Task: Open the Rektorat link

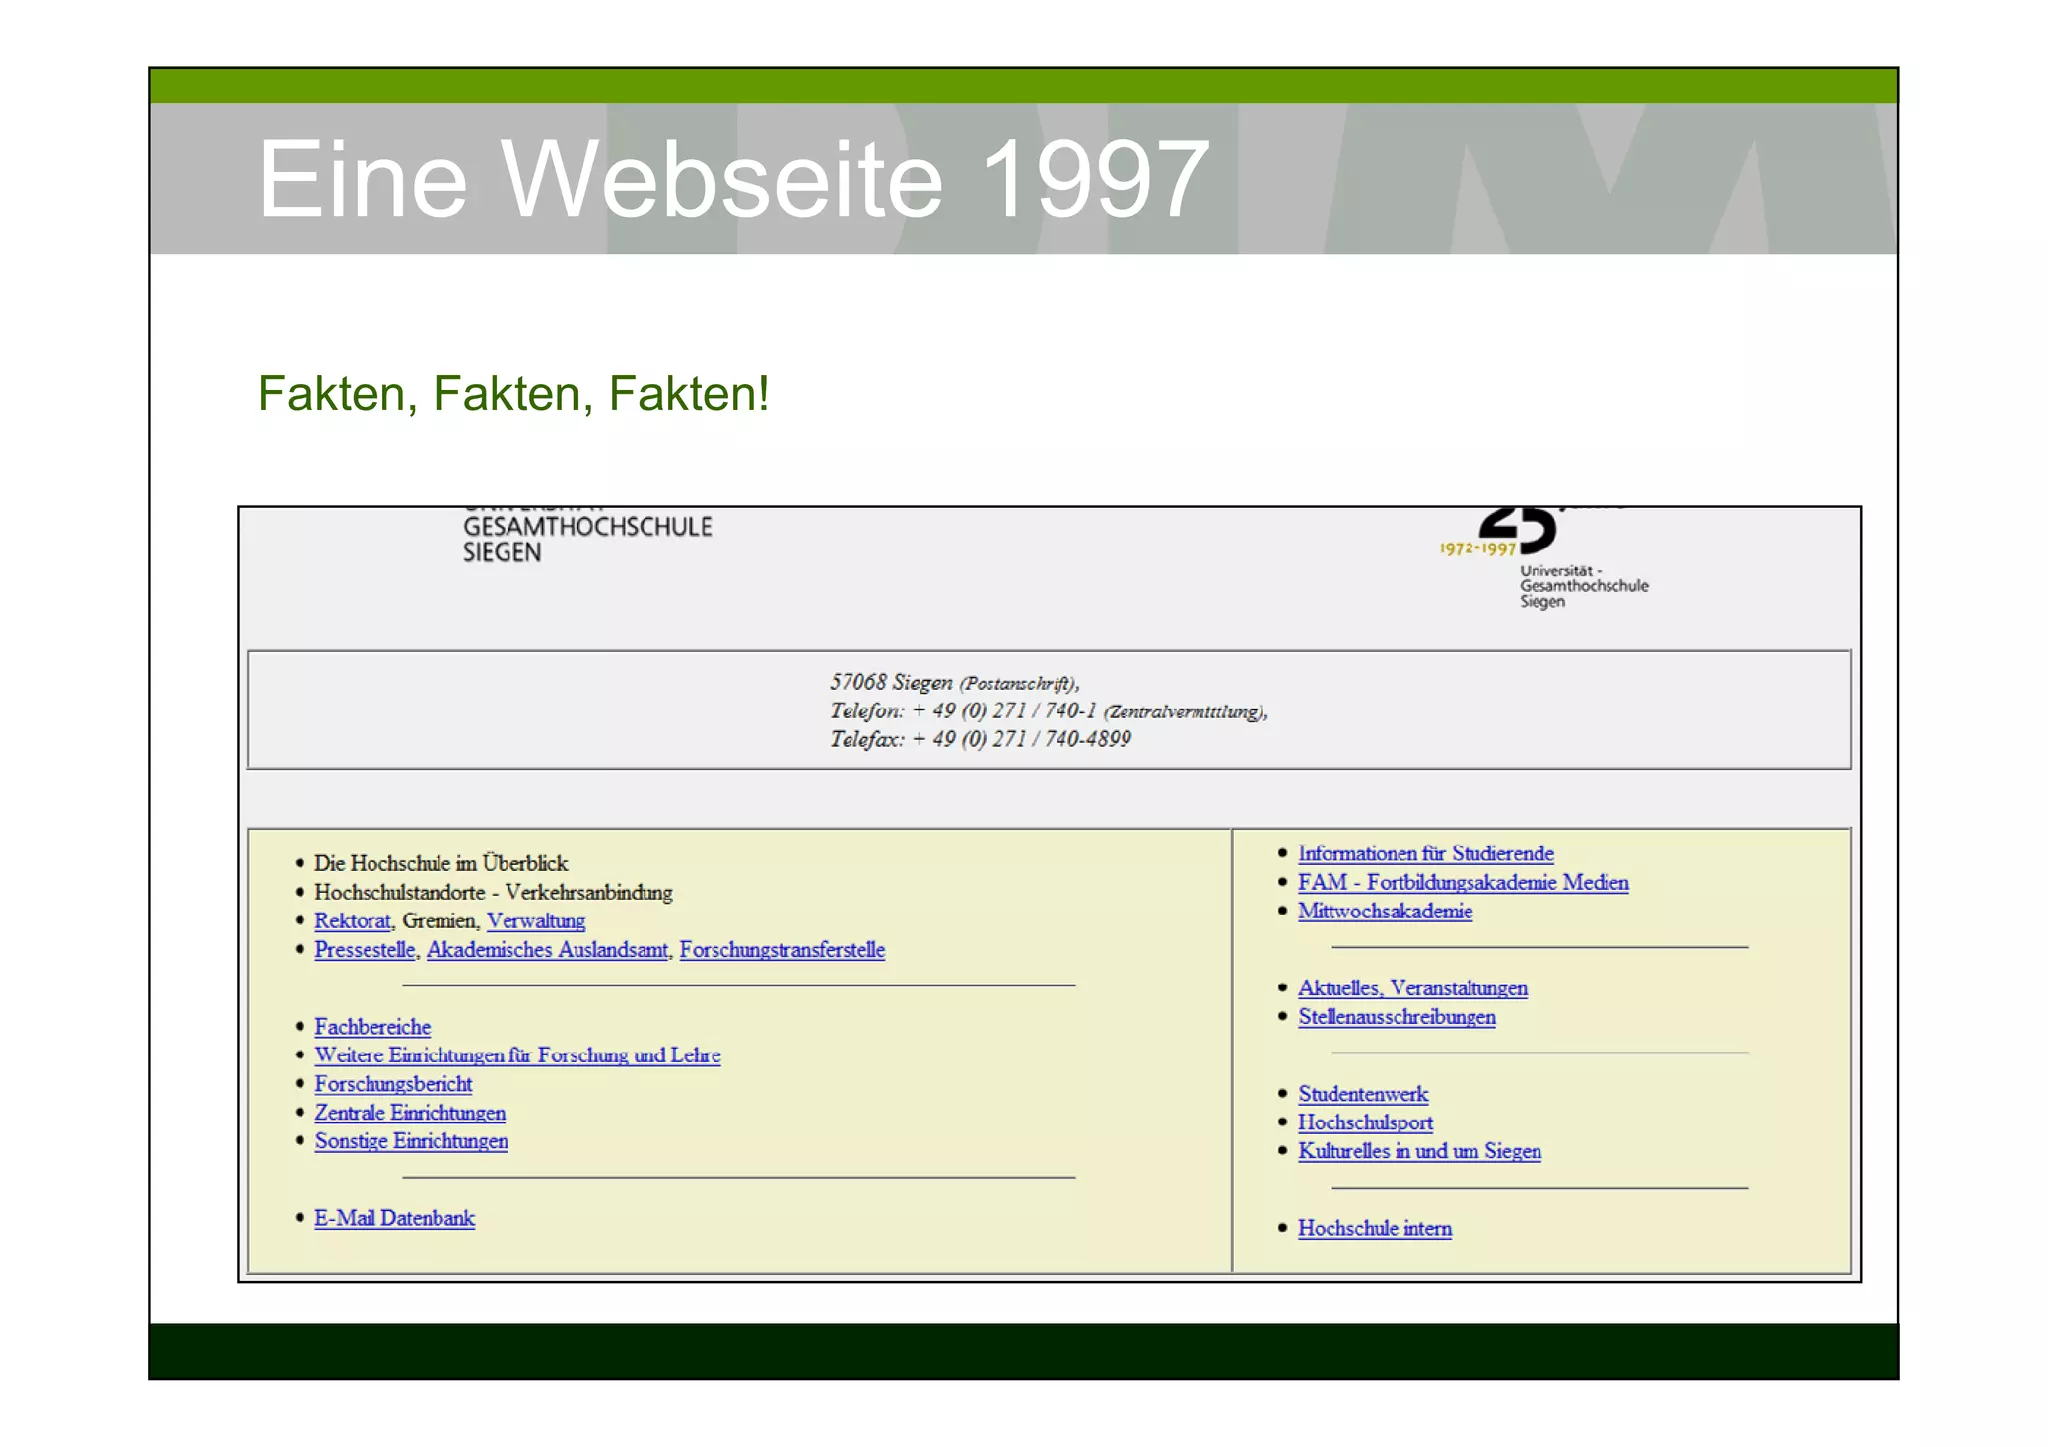Action: click(x=352, y=921)
